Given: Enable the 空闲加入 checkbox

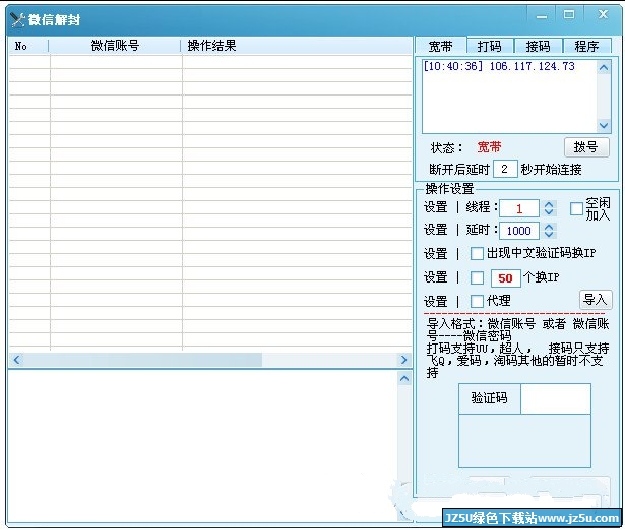Looking at the screenshot, I should click(x=576, y=208).
